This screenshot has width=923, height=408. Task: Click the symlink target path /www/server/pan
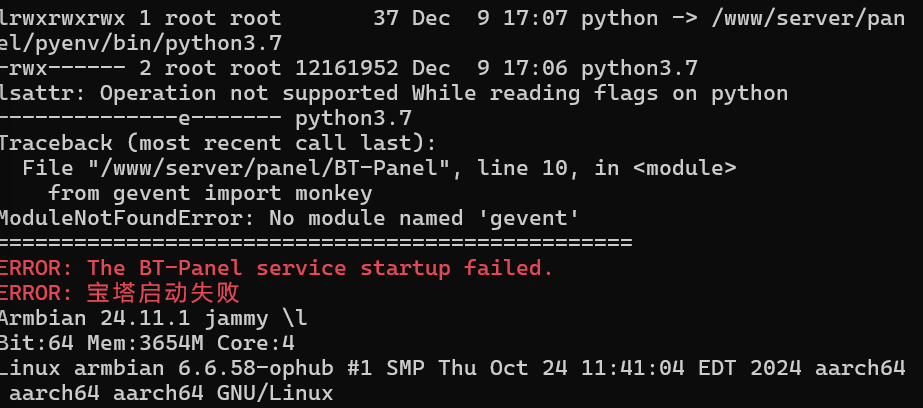(x=808, y=19)
